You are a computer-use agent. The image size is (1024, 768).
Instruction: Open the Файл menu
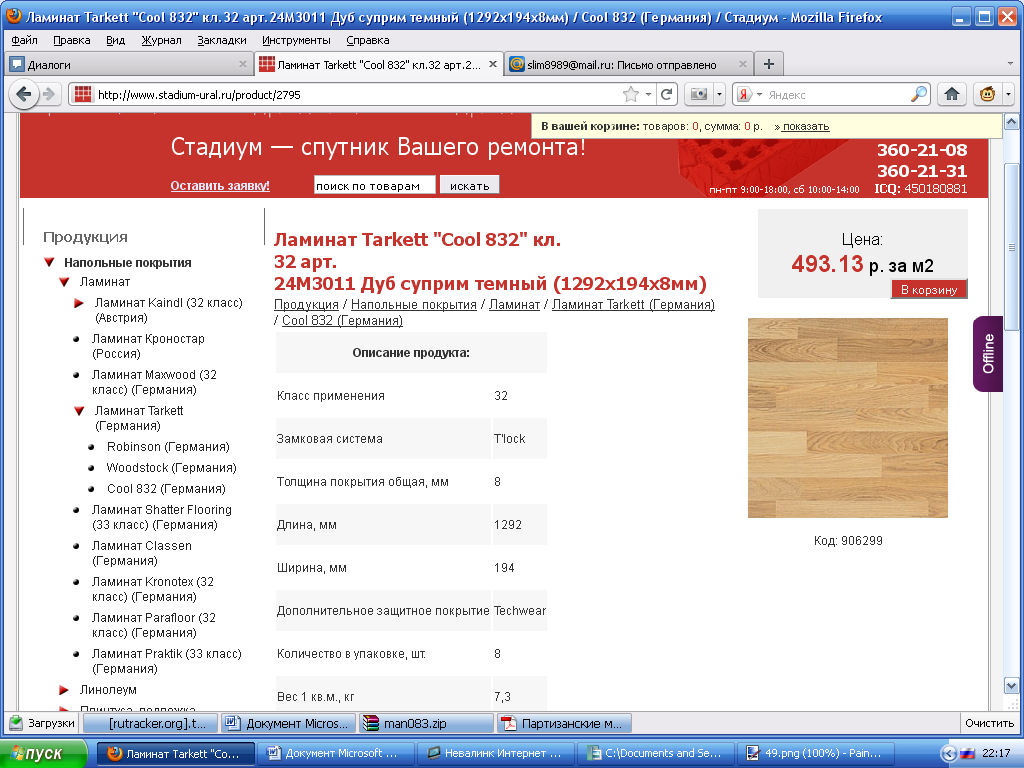pyautogui.click(x=24, y=40)
